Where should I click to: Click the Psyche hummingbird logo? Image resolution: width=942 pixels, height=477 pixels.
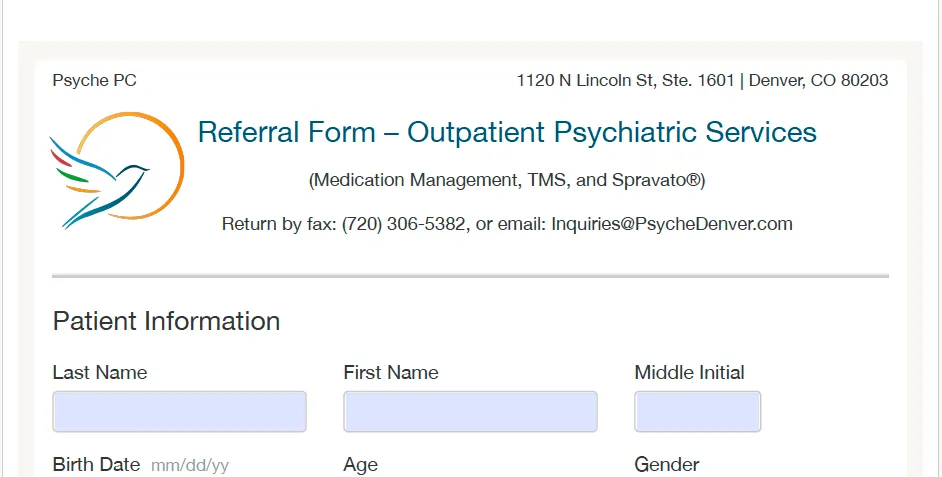coord(115,168)
